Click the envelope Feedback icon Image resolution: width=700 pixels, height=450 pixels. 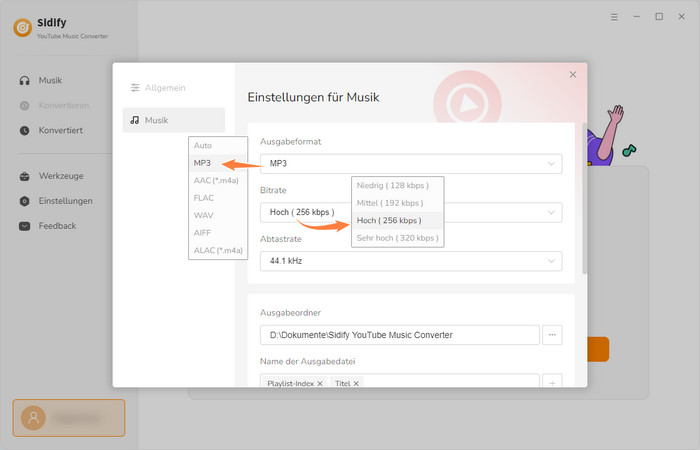click(25, 226)
